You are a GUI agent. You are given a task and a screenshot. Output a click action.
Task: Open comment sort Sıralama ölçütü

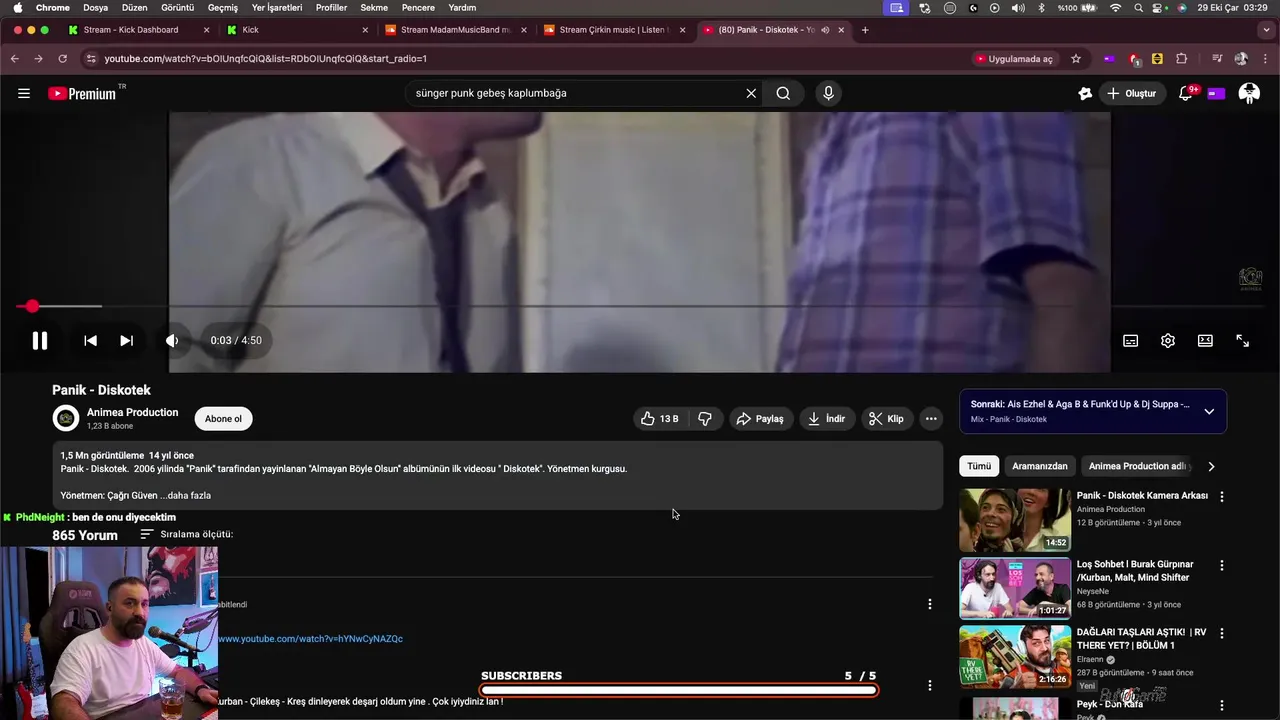[186, 534]
